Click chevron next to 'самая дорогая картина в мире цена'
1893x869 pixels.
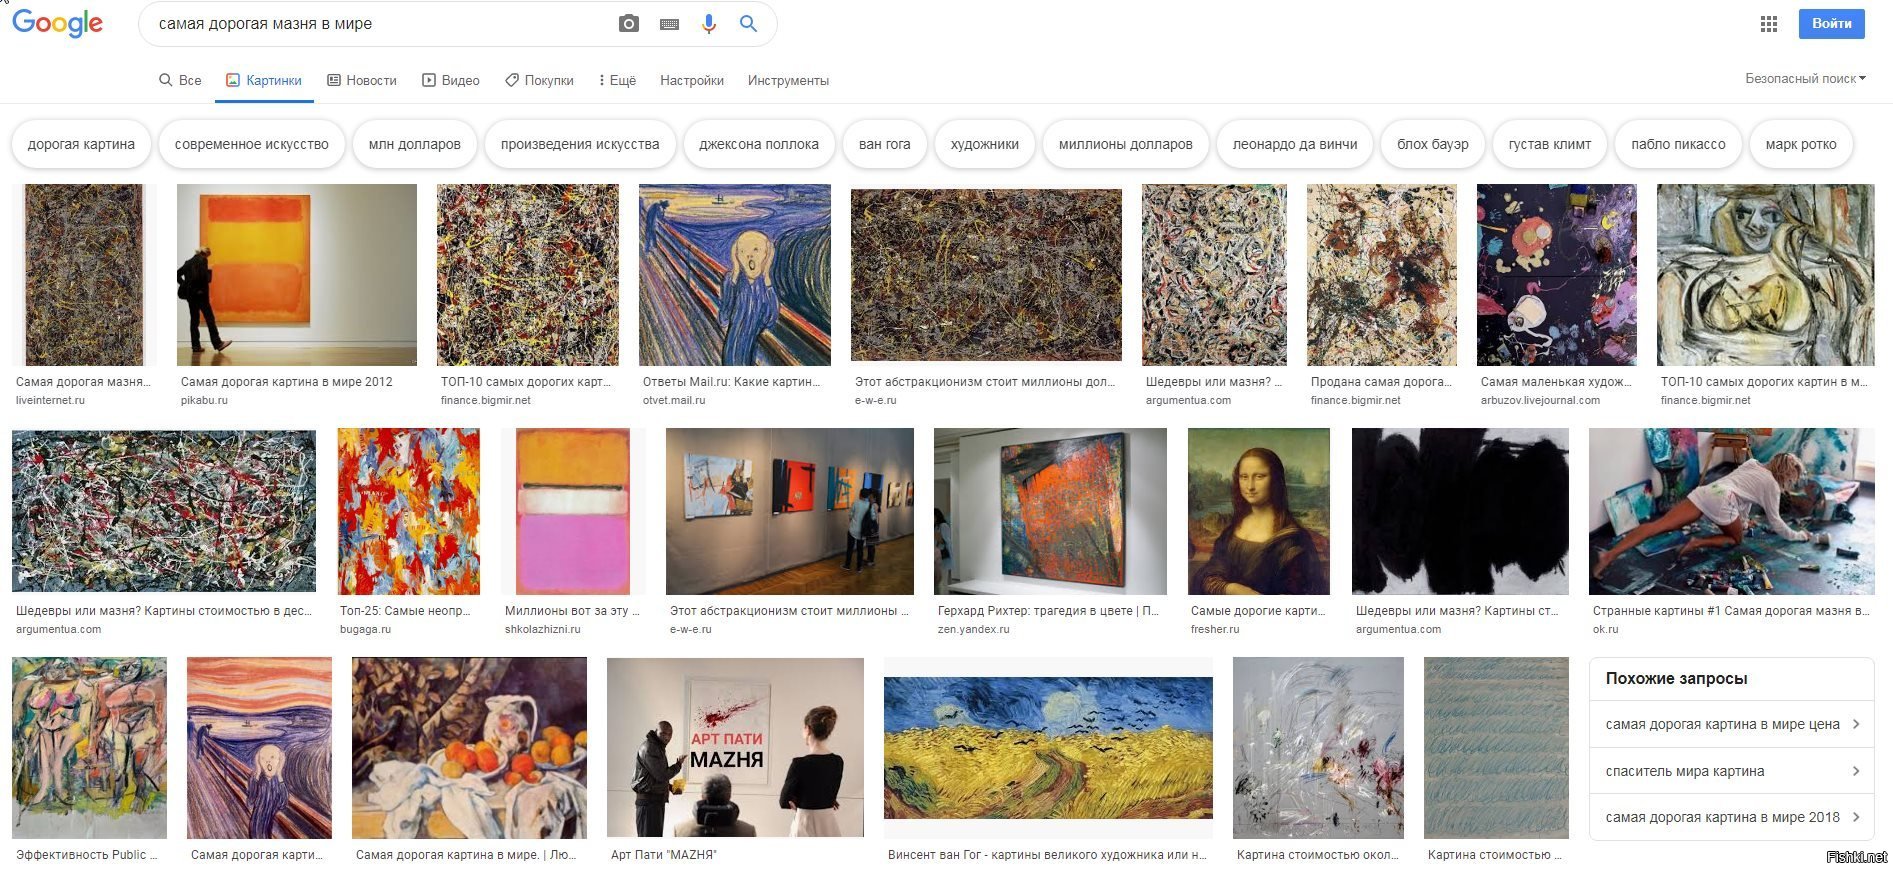[1856, 724]
